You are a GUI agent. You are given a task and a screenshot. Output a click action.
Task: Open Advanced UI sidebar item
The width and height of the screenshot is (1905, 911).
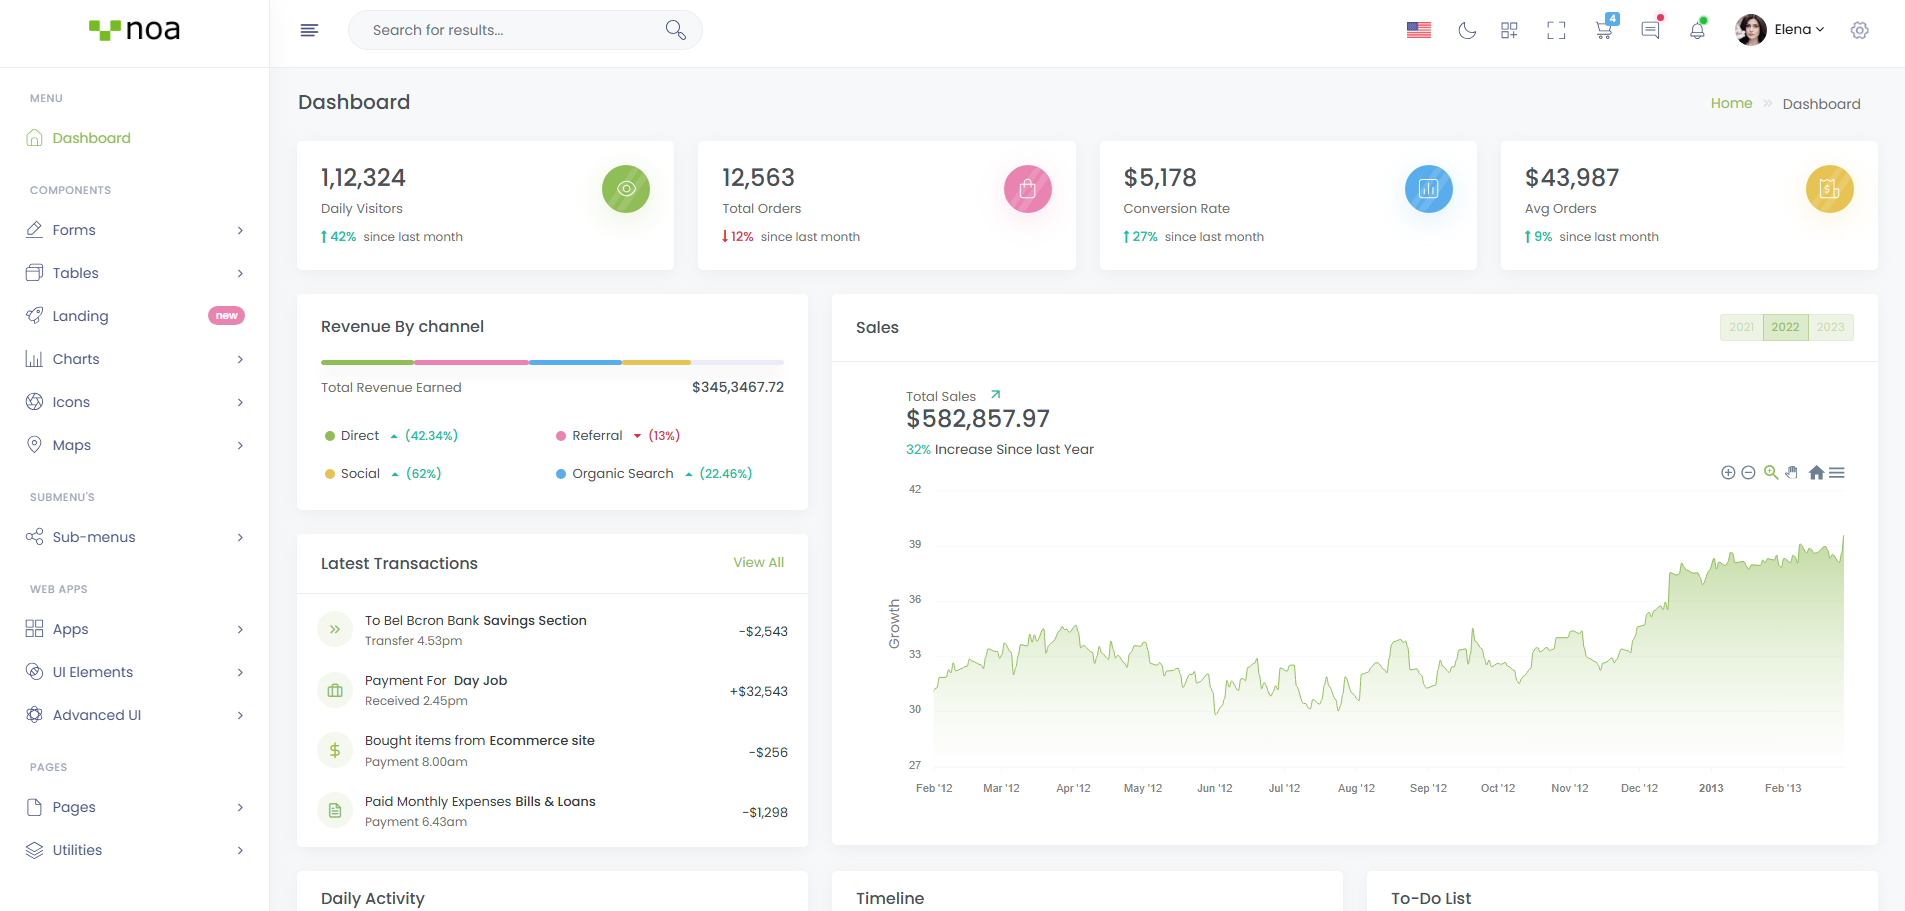134,715
